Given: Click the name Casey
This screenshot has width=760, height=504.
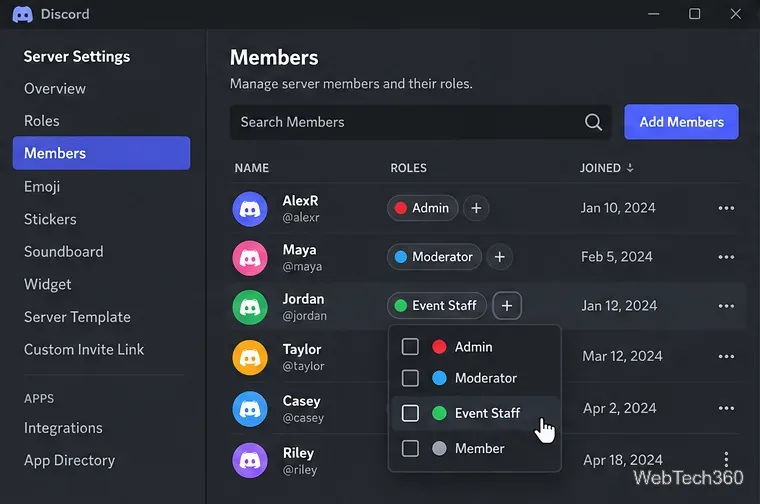Looking at the screenshot, I should tap(301, 401).
